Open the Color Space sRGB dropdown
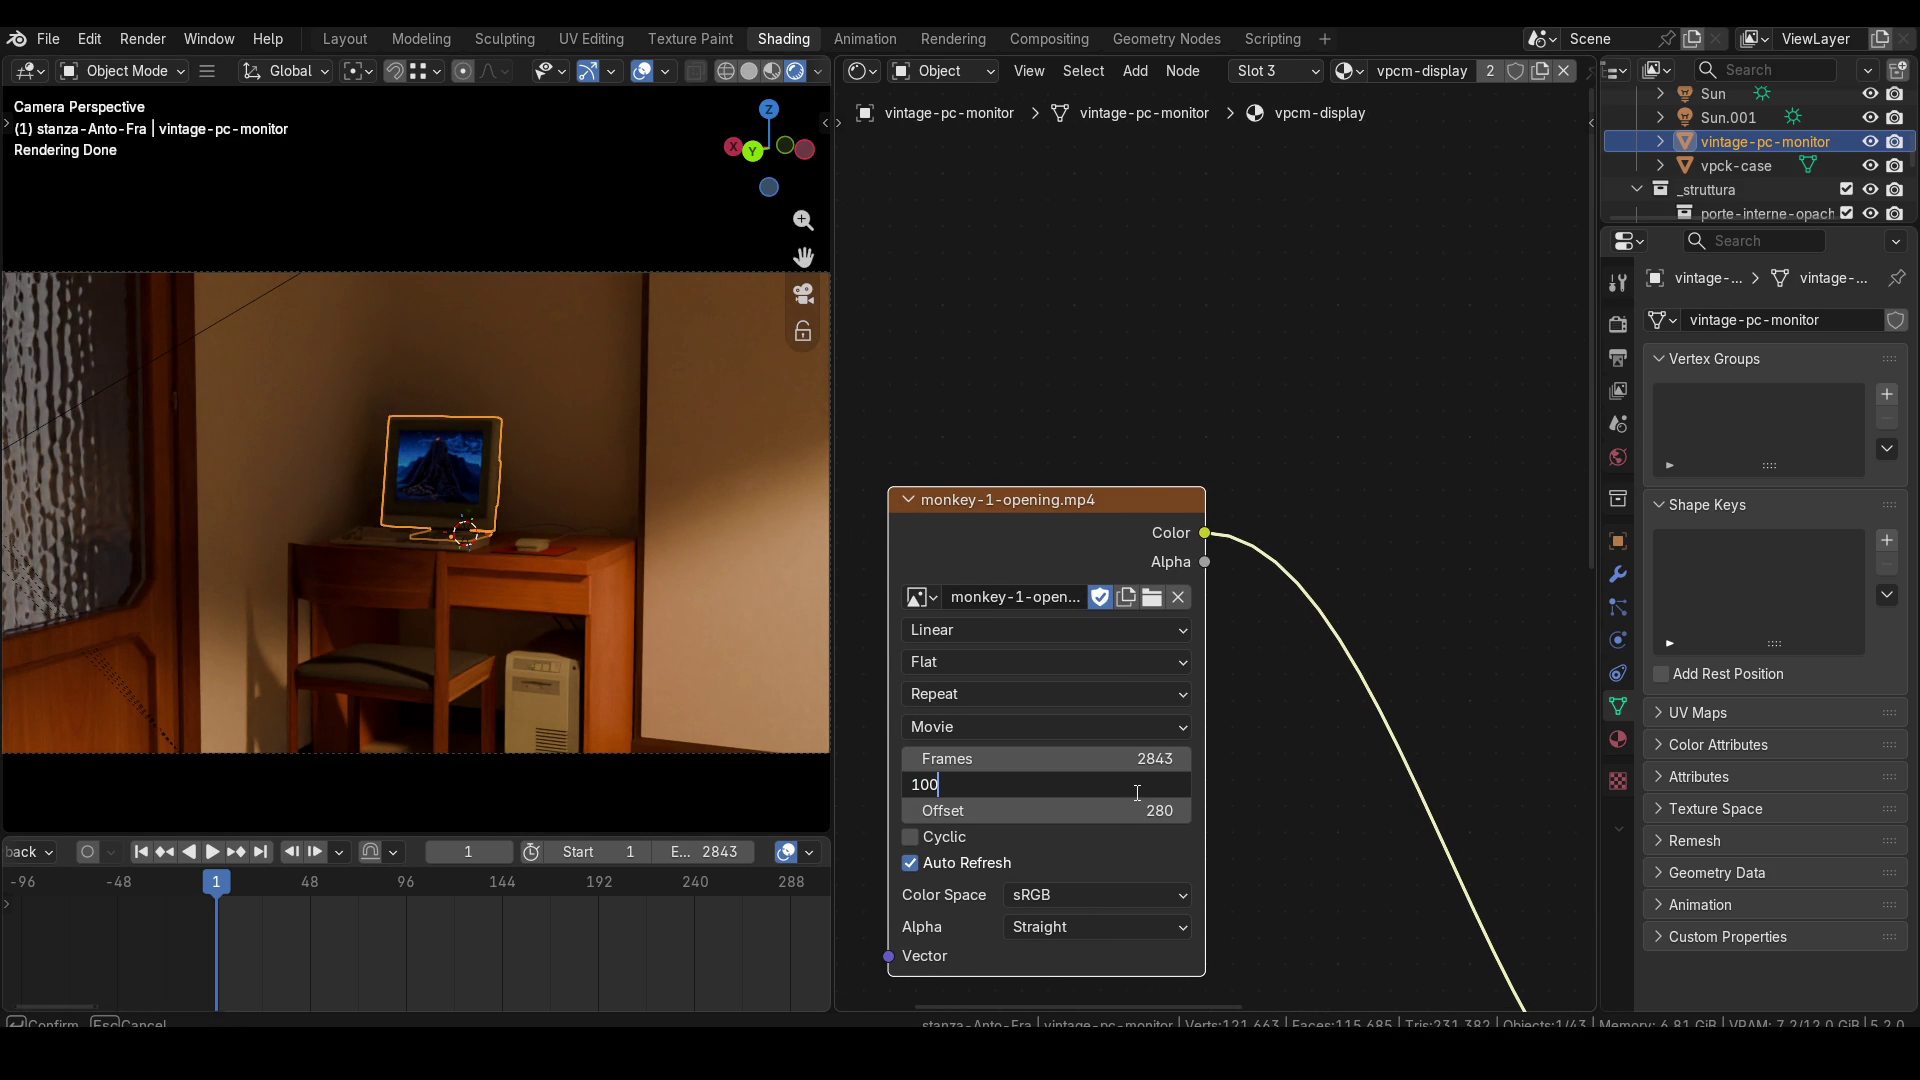Image resolution: width=1920 pixels, height=1080 pixels. pos(1098,895)
